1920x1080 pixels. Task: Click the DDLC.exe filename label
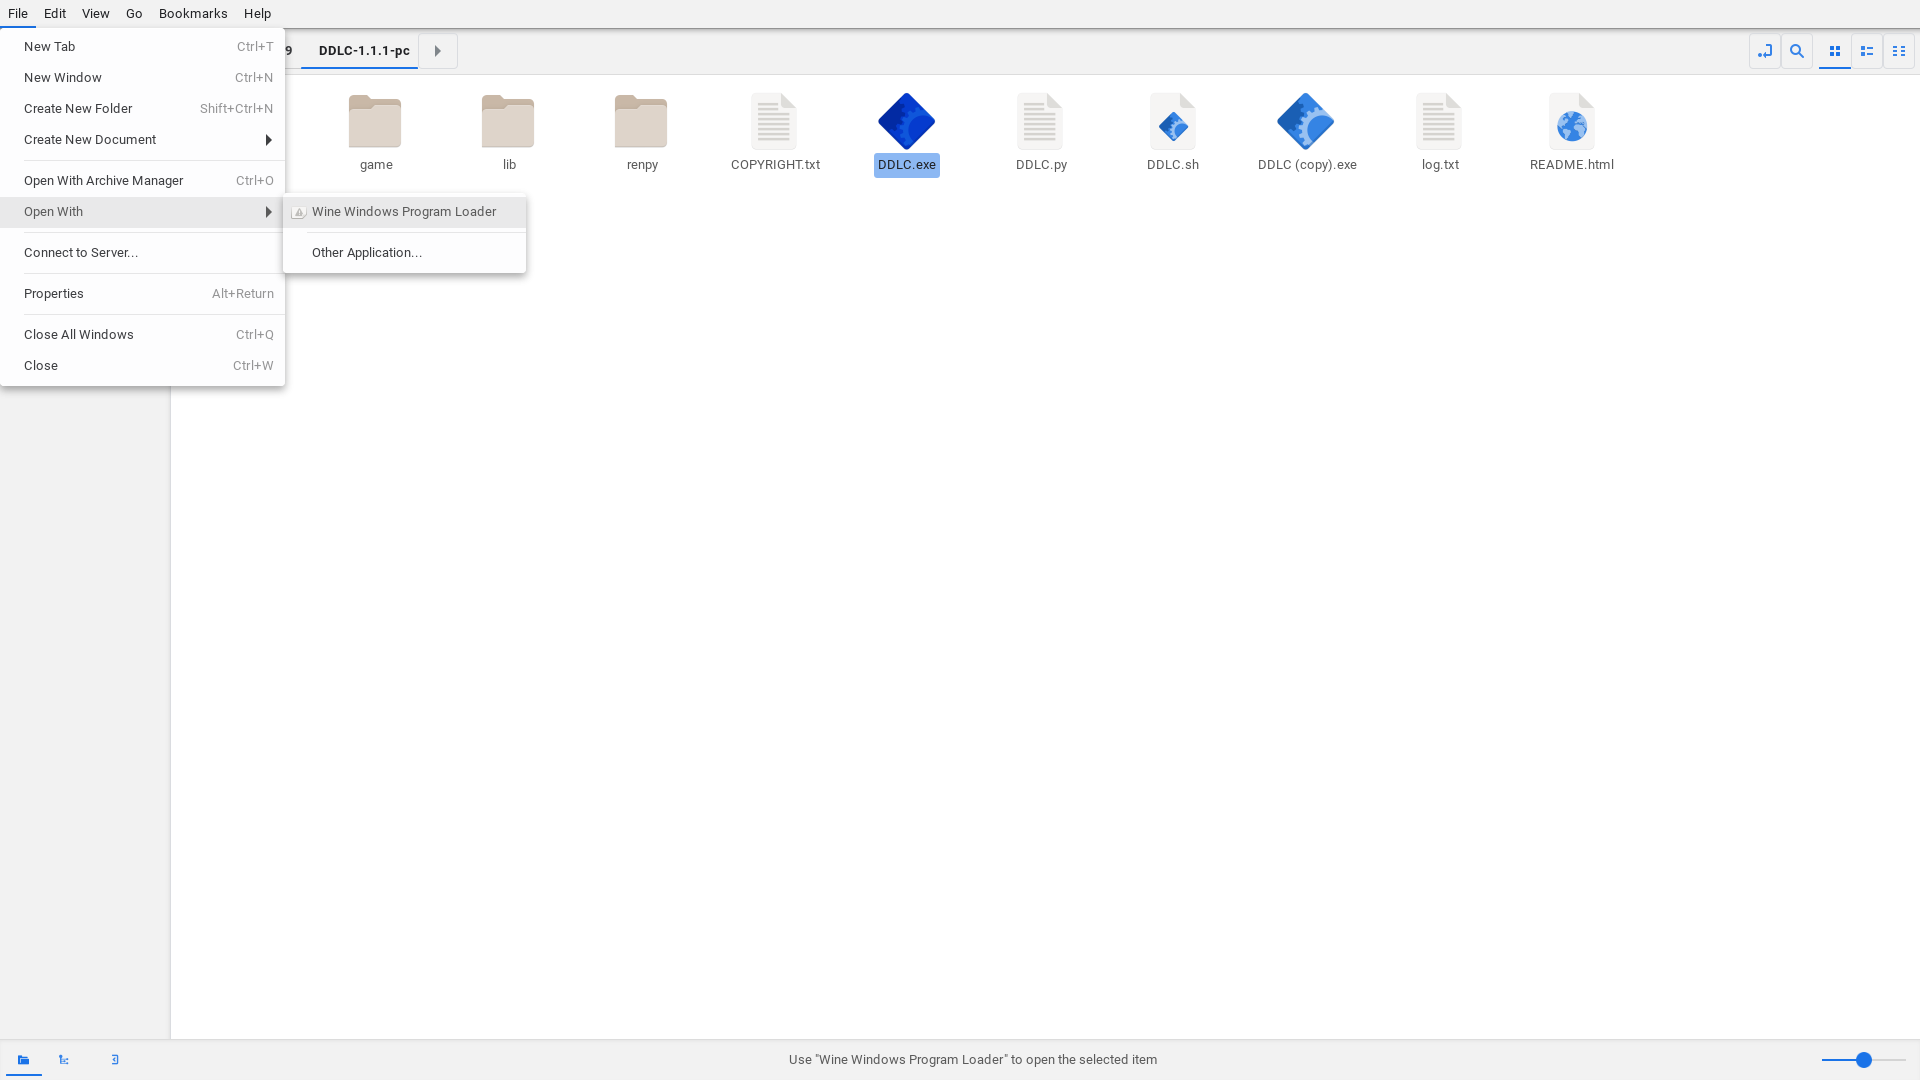point(907,165)
